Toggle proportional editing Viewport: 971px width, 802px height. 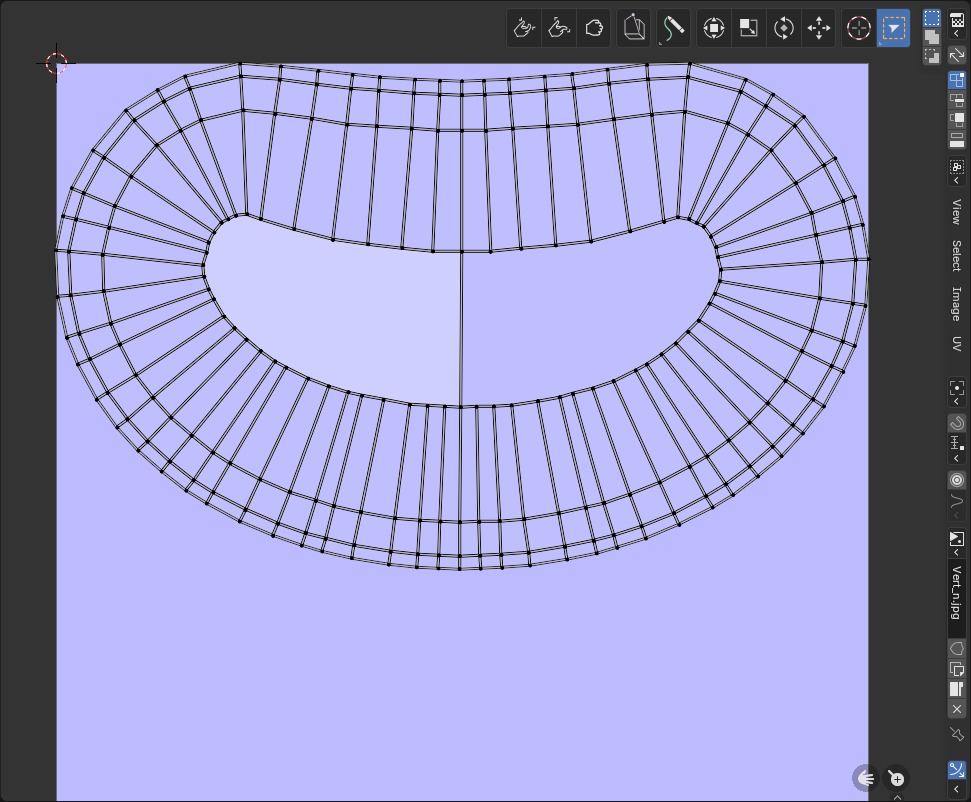957,480
